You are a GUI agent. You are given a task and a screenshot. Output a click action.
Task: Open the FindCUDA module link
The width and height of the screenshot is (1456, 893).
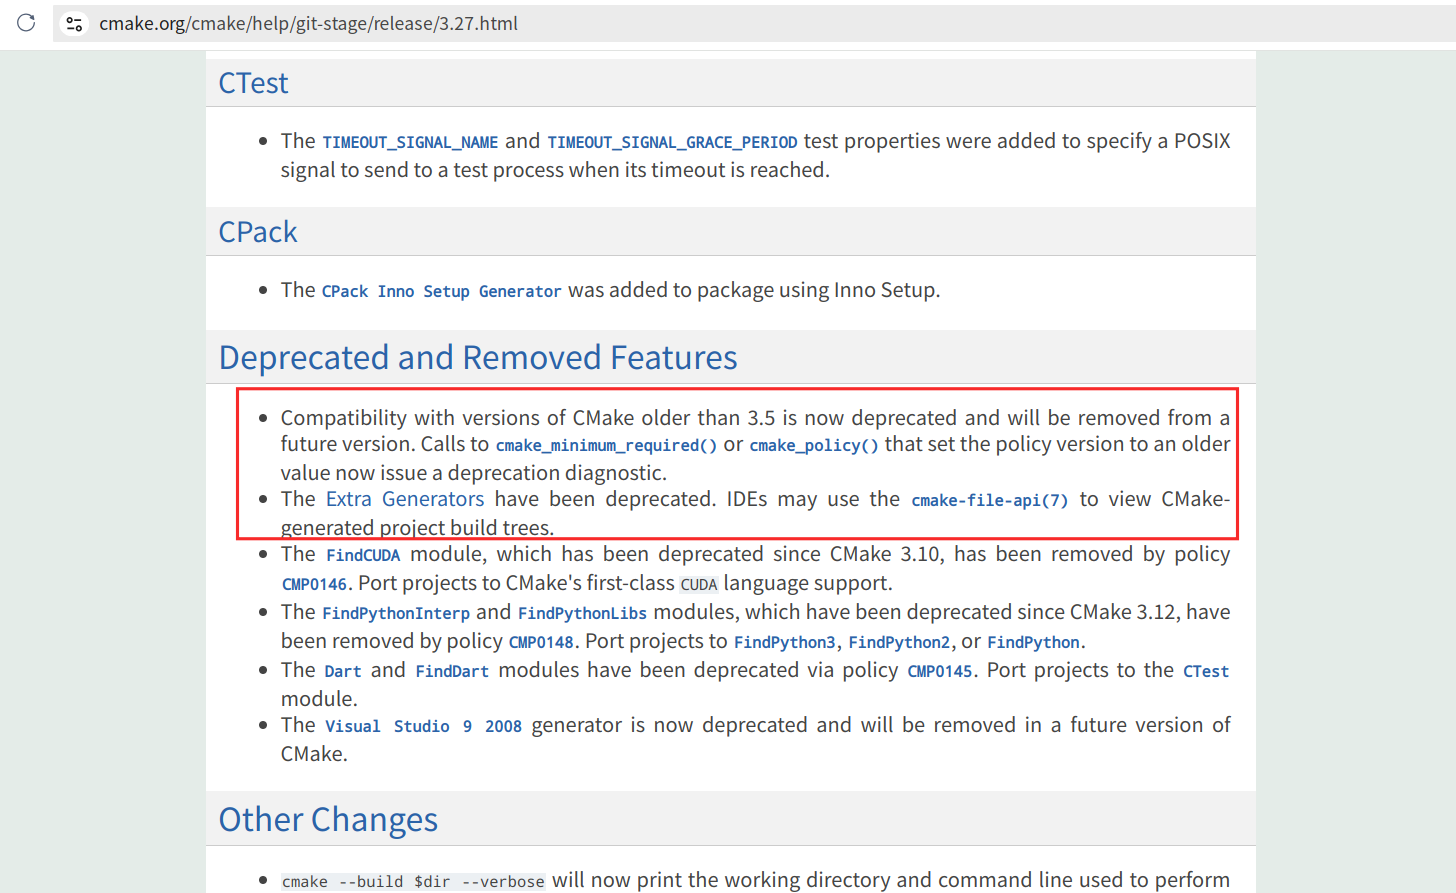[363, 555]
